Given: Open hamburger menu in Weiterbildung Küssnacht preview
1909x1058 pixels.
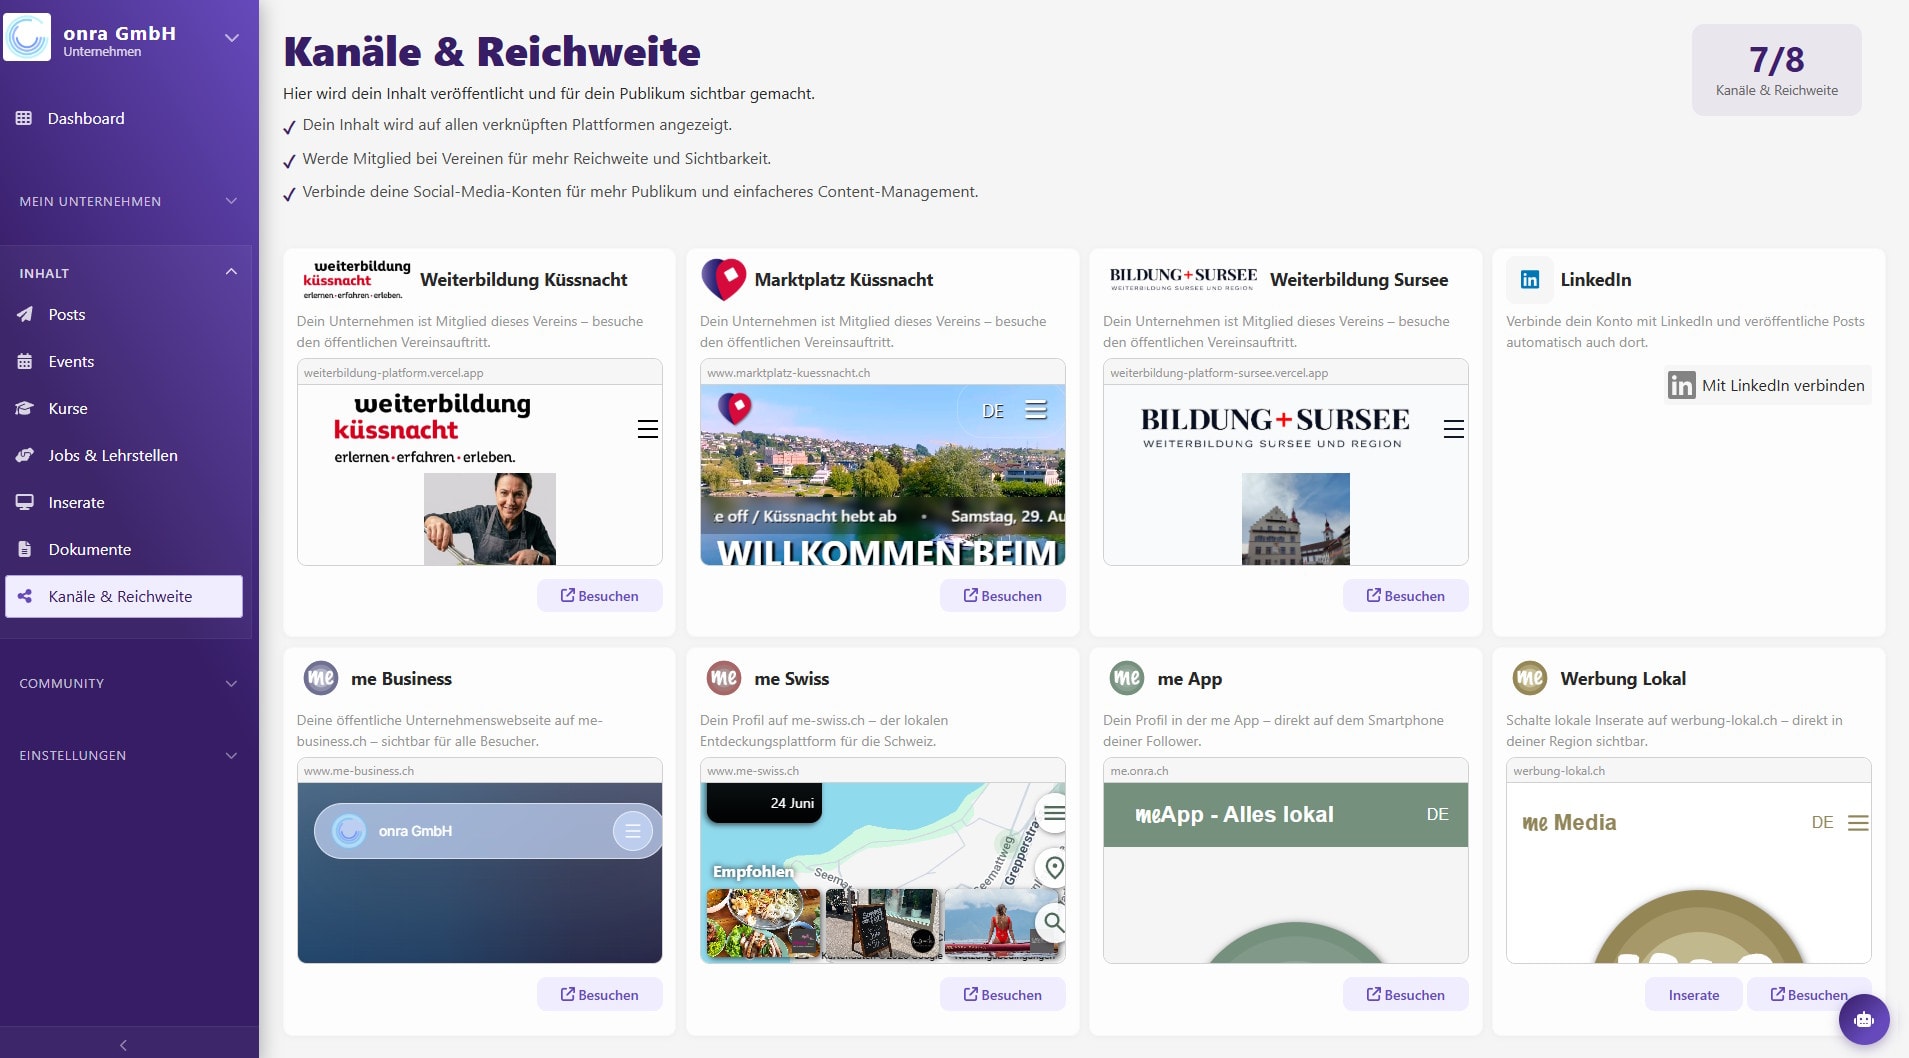Looking at the screenshot, I should 648,429.
